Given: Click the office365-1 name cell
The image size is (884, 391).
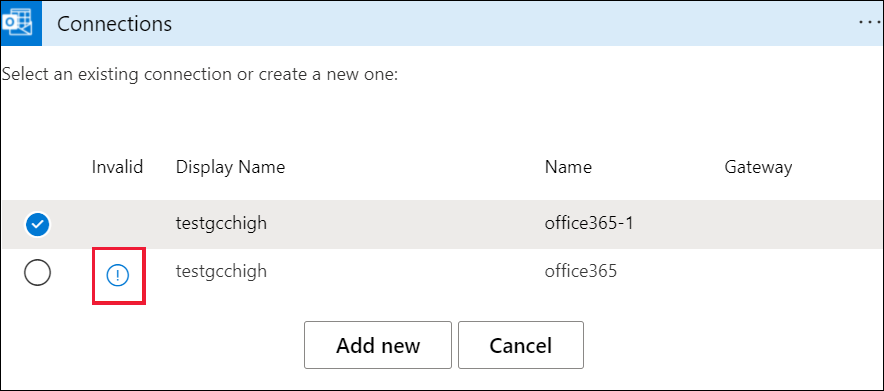Looking at the screenshot, I should (x=589, y=224).
